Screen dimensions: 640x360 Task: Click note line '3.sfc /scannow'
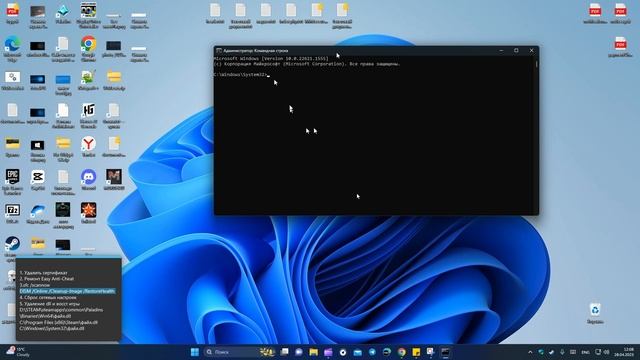[x=35, y=285]
